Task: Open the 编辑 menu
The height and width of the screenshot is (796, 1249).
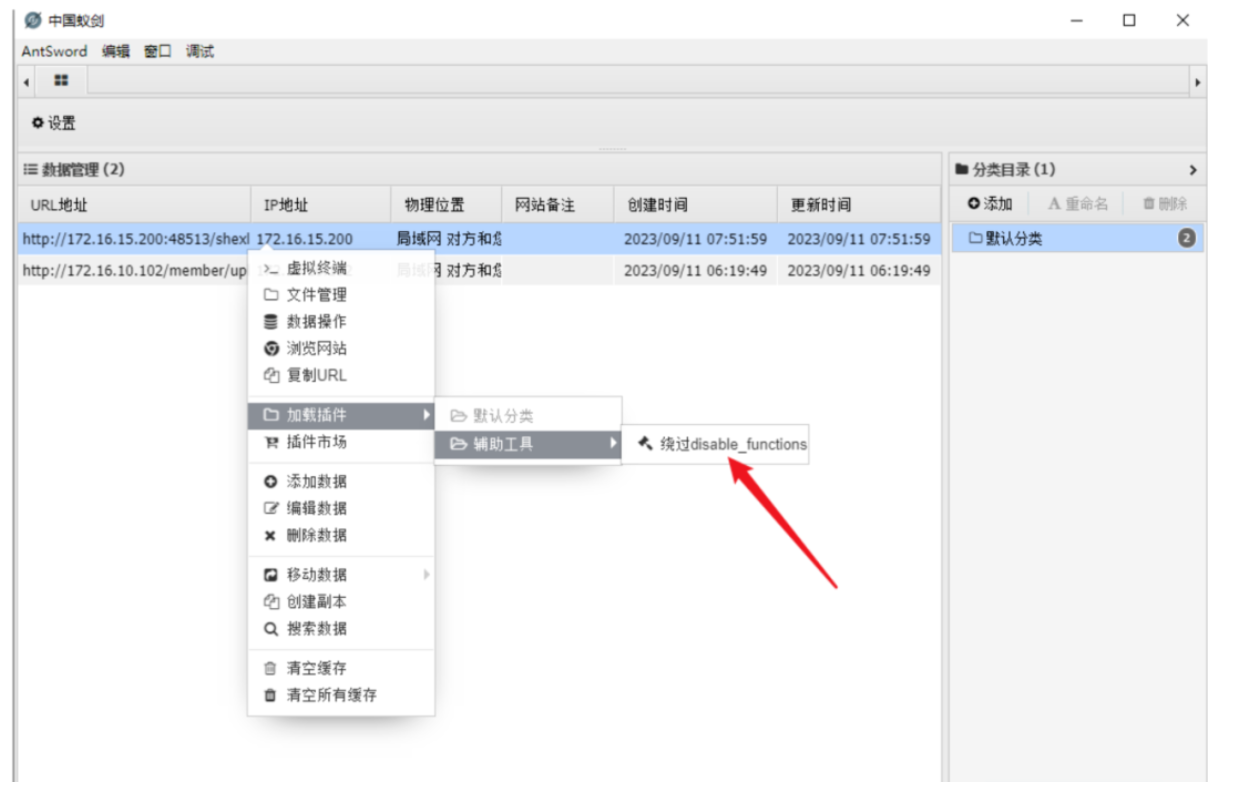Action: coord(116,51)
